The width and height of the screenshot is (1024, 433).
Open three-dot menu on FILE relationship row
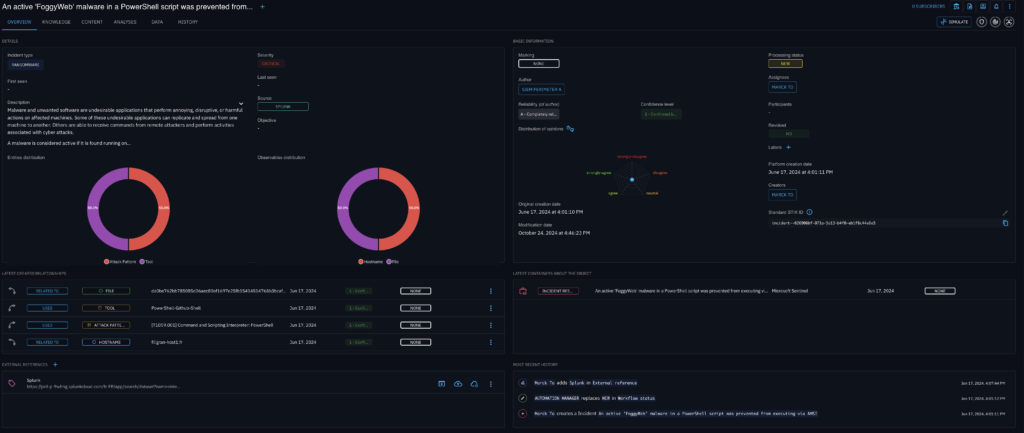tap(491, 291)
